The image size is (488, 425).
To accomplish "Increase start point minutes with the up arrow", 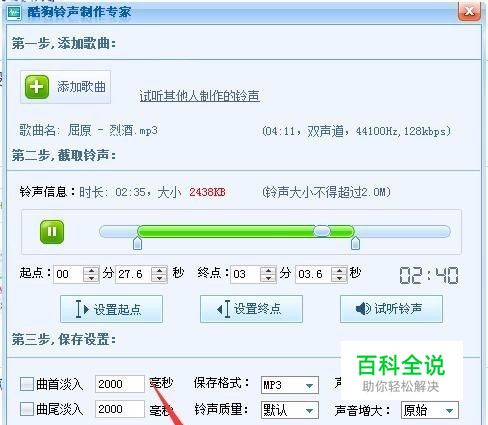I will coord(91,271).
